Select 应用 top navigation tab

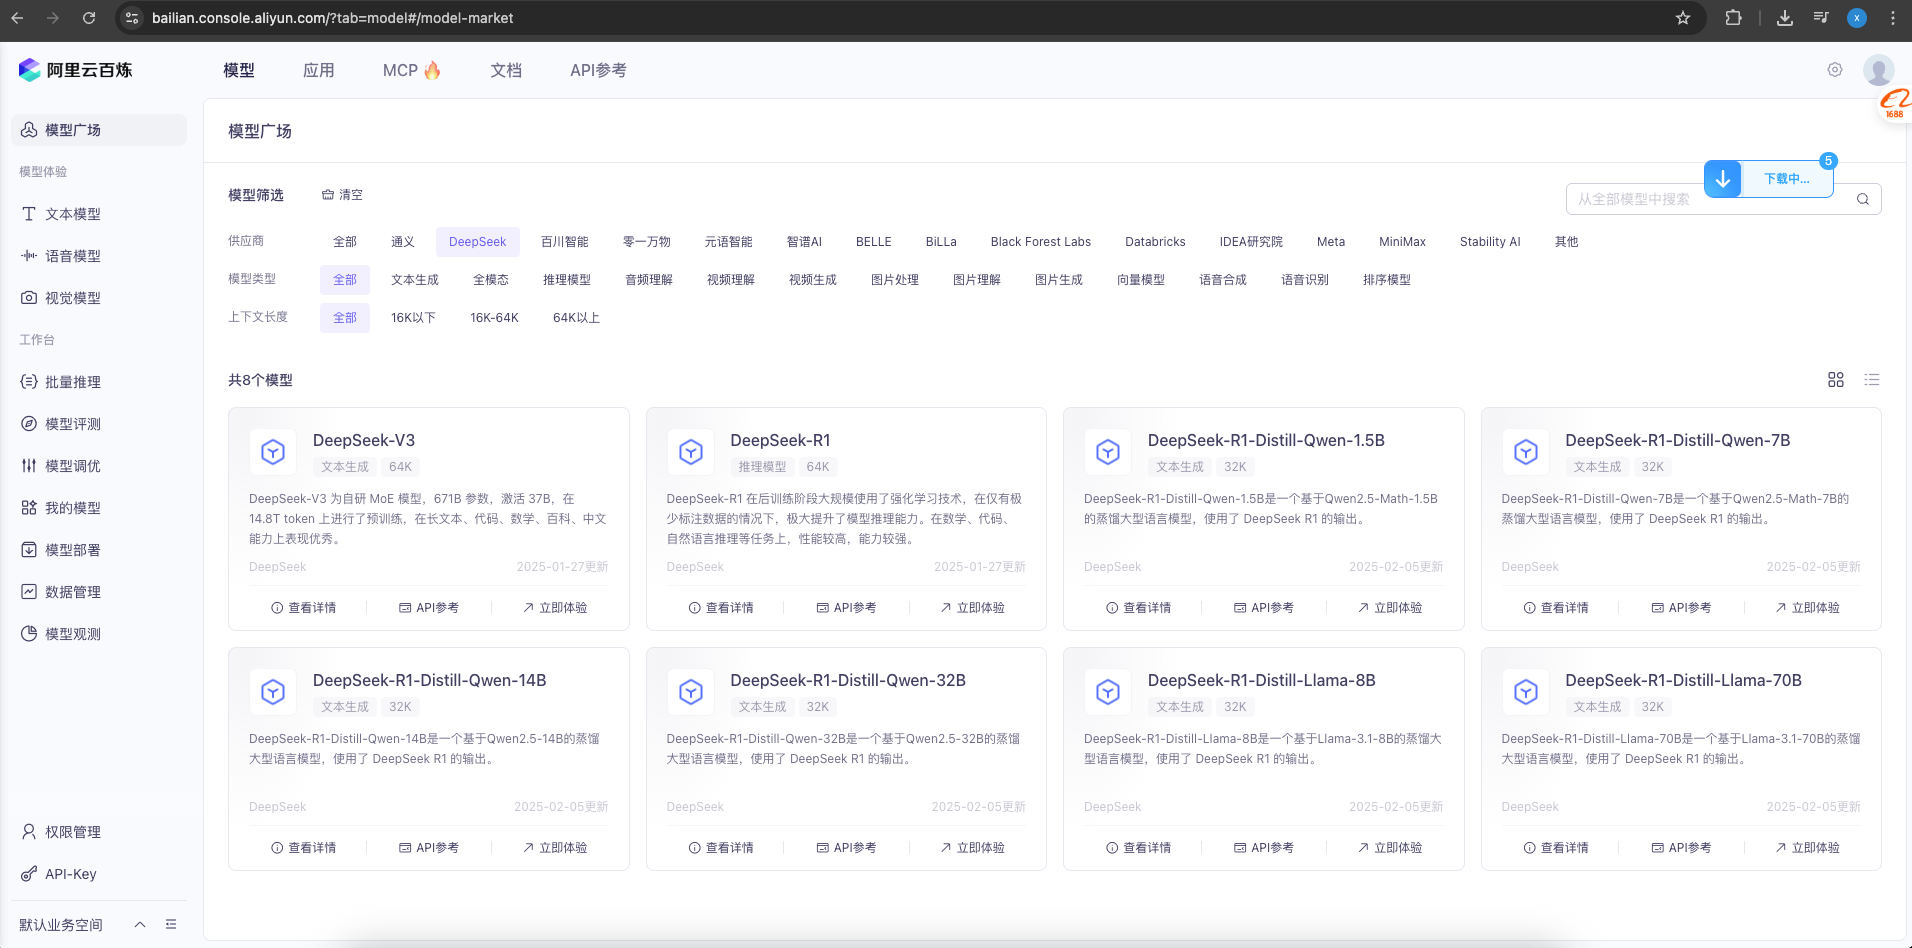[319, 70]
